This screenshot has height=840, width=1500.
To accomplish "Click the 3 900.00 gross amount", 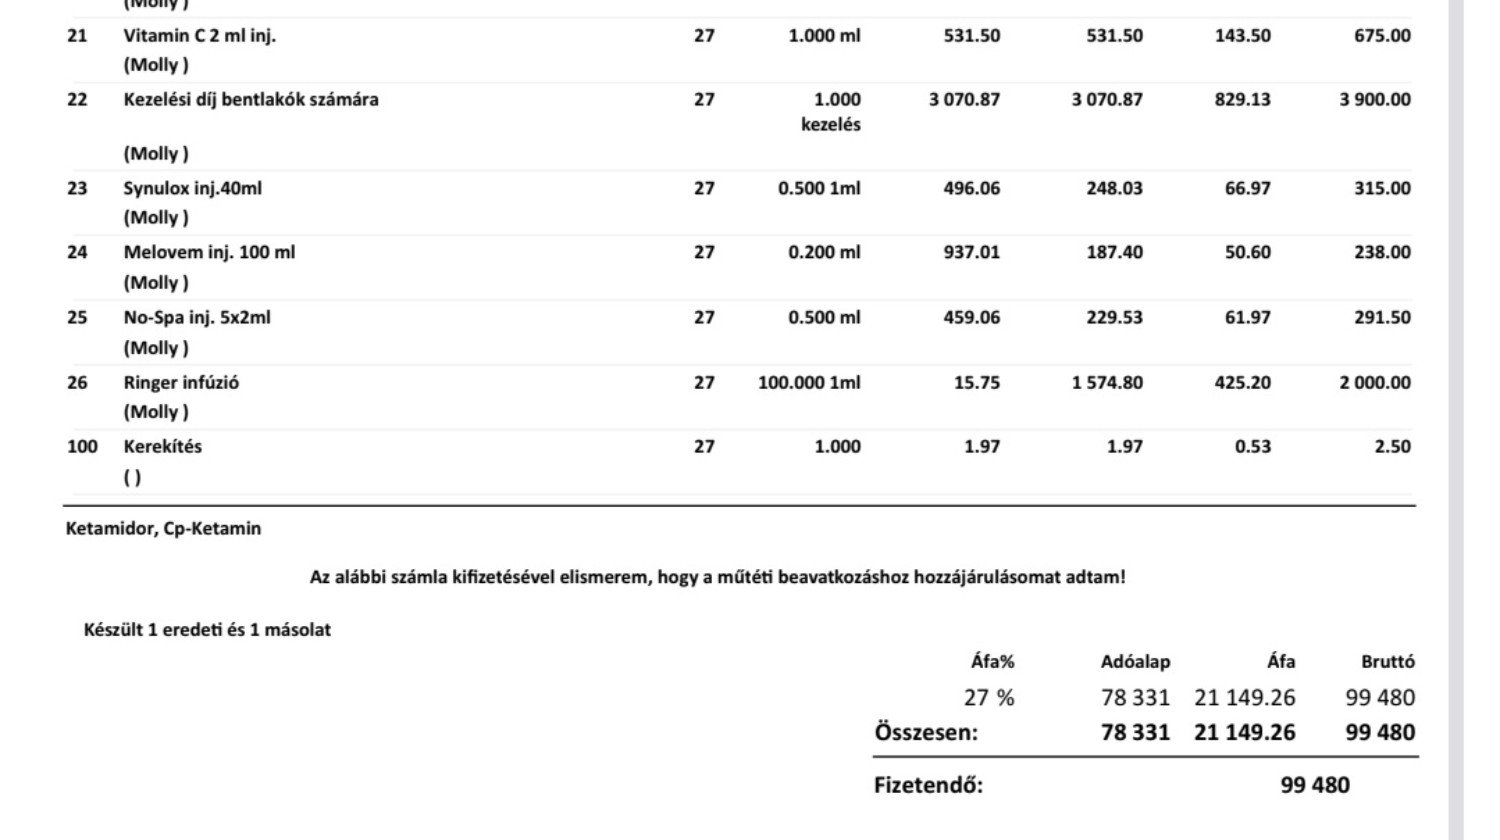I will [x=1375, y=100].
